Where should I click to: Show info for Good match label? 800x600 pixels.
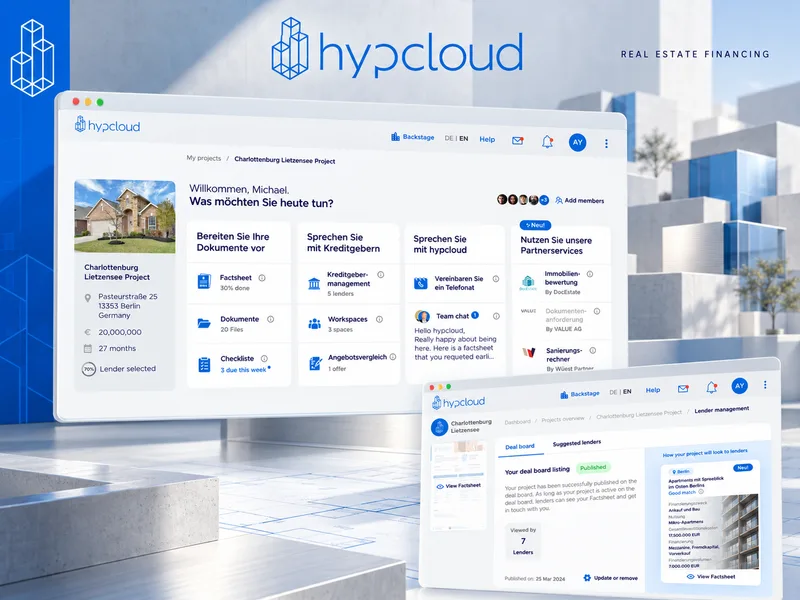701,492
